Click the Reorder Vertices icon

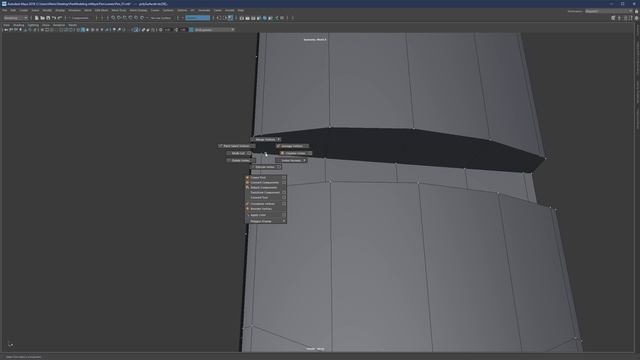(247, 209)
